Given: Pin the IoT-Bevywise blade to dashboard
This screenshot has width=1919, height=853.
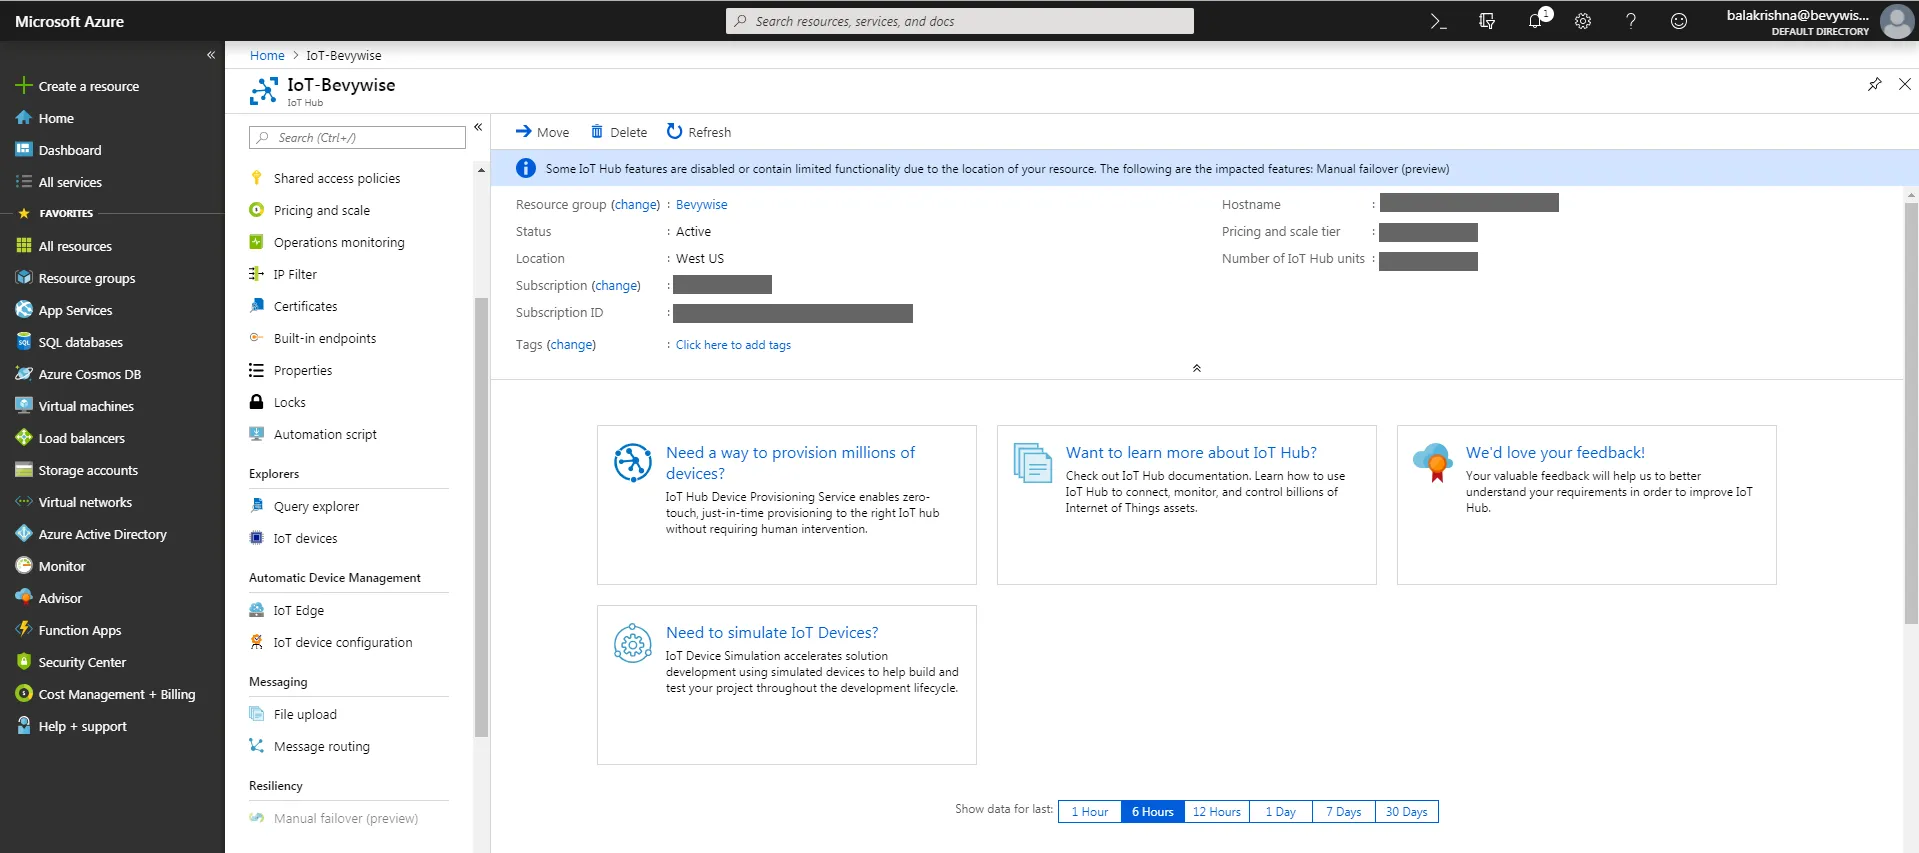Looking at the screenshot, I should pos(1874,84).
